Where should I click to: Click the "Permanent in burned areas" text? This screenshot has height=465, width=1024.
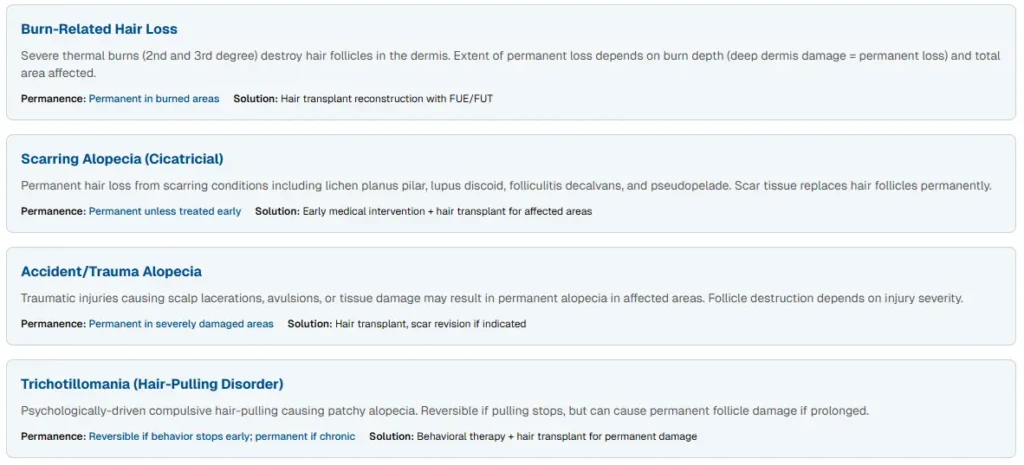tap(154, 99)
